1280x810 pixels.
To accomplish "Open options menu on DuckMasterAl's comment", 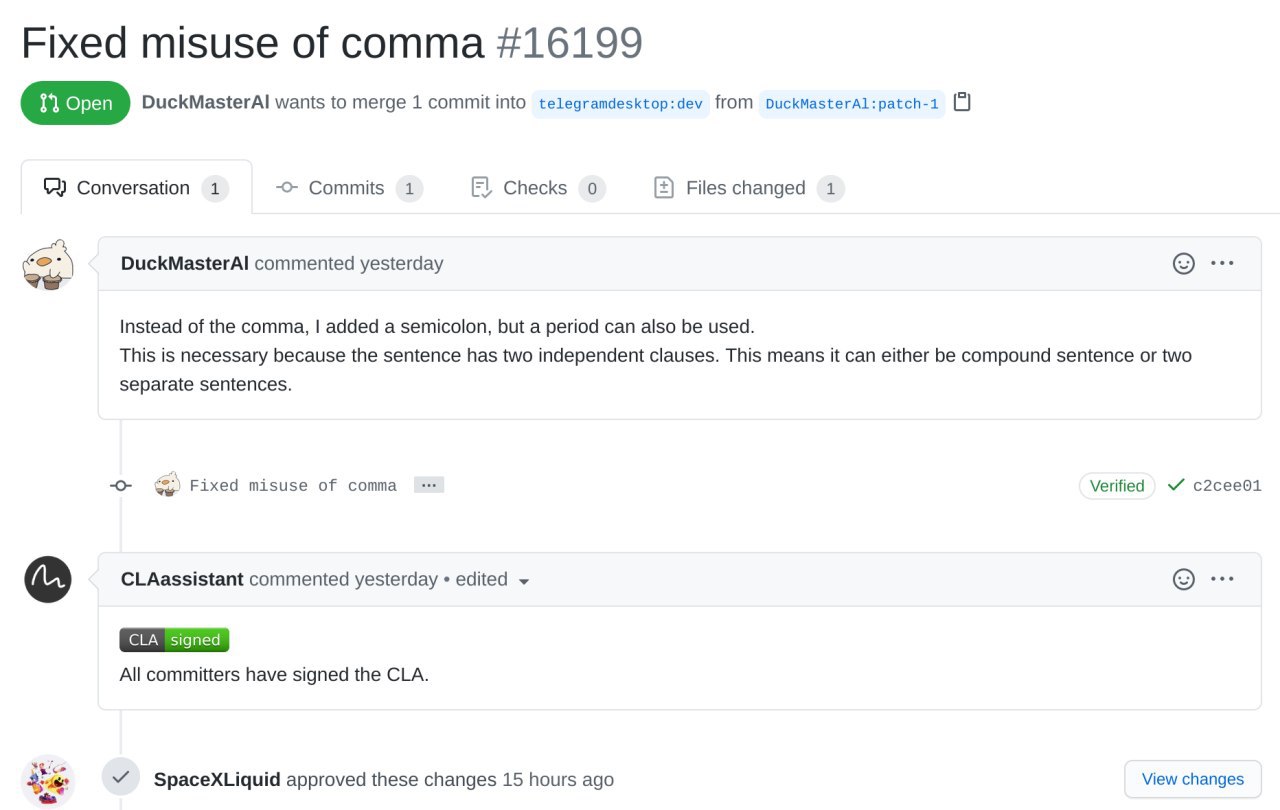I will click(1222, 264).
